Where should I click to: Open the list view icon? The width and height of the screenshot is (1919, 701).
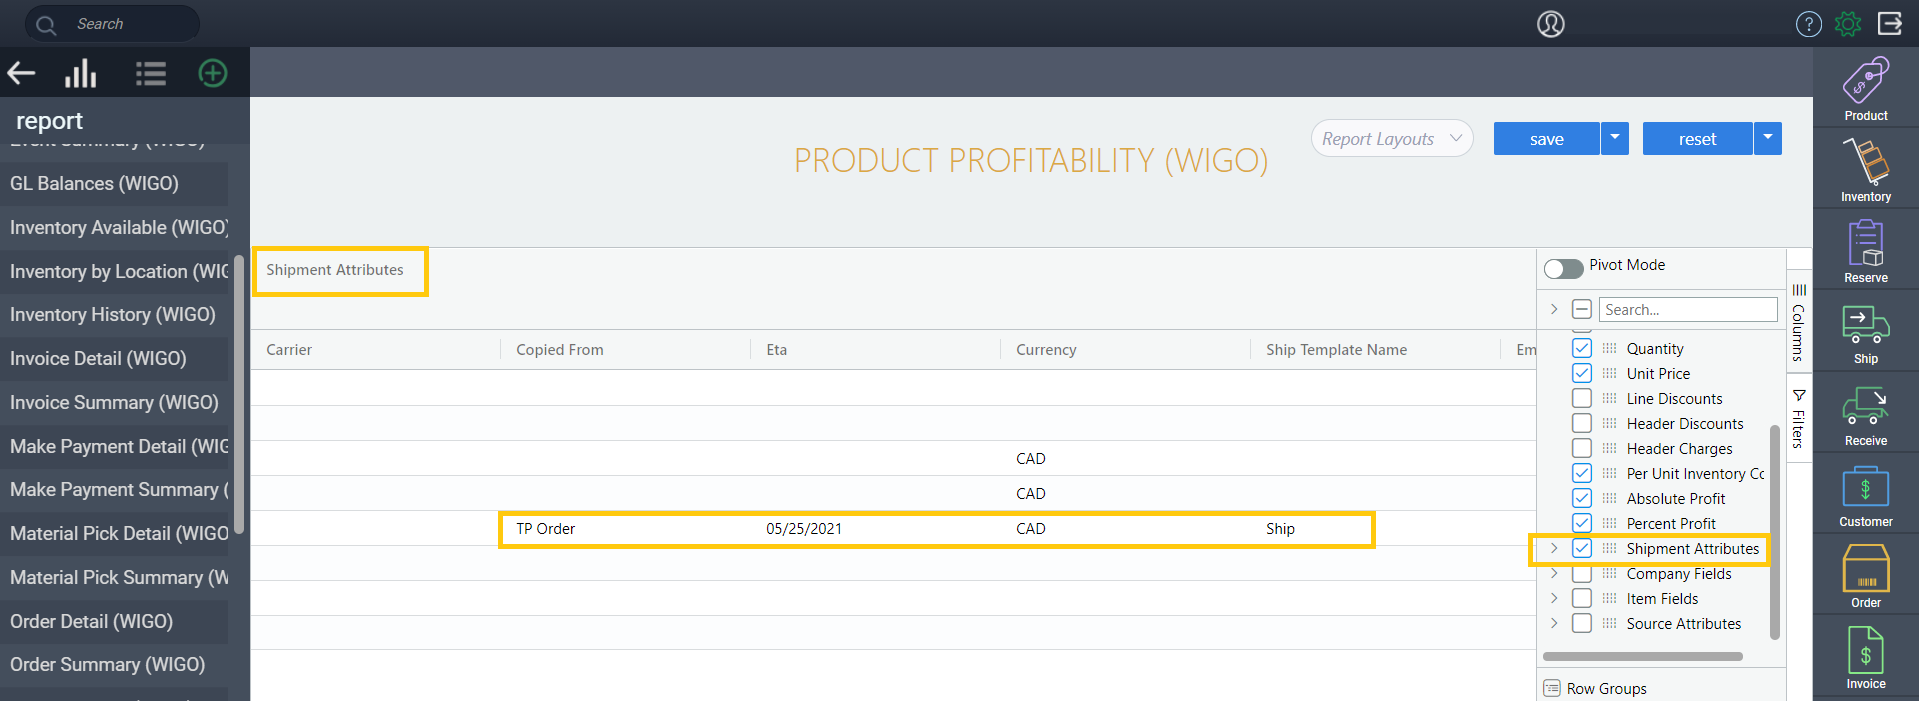(151, 73)
